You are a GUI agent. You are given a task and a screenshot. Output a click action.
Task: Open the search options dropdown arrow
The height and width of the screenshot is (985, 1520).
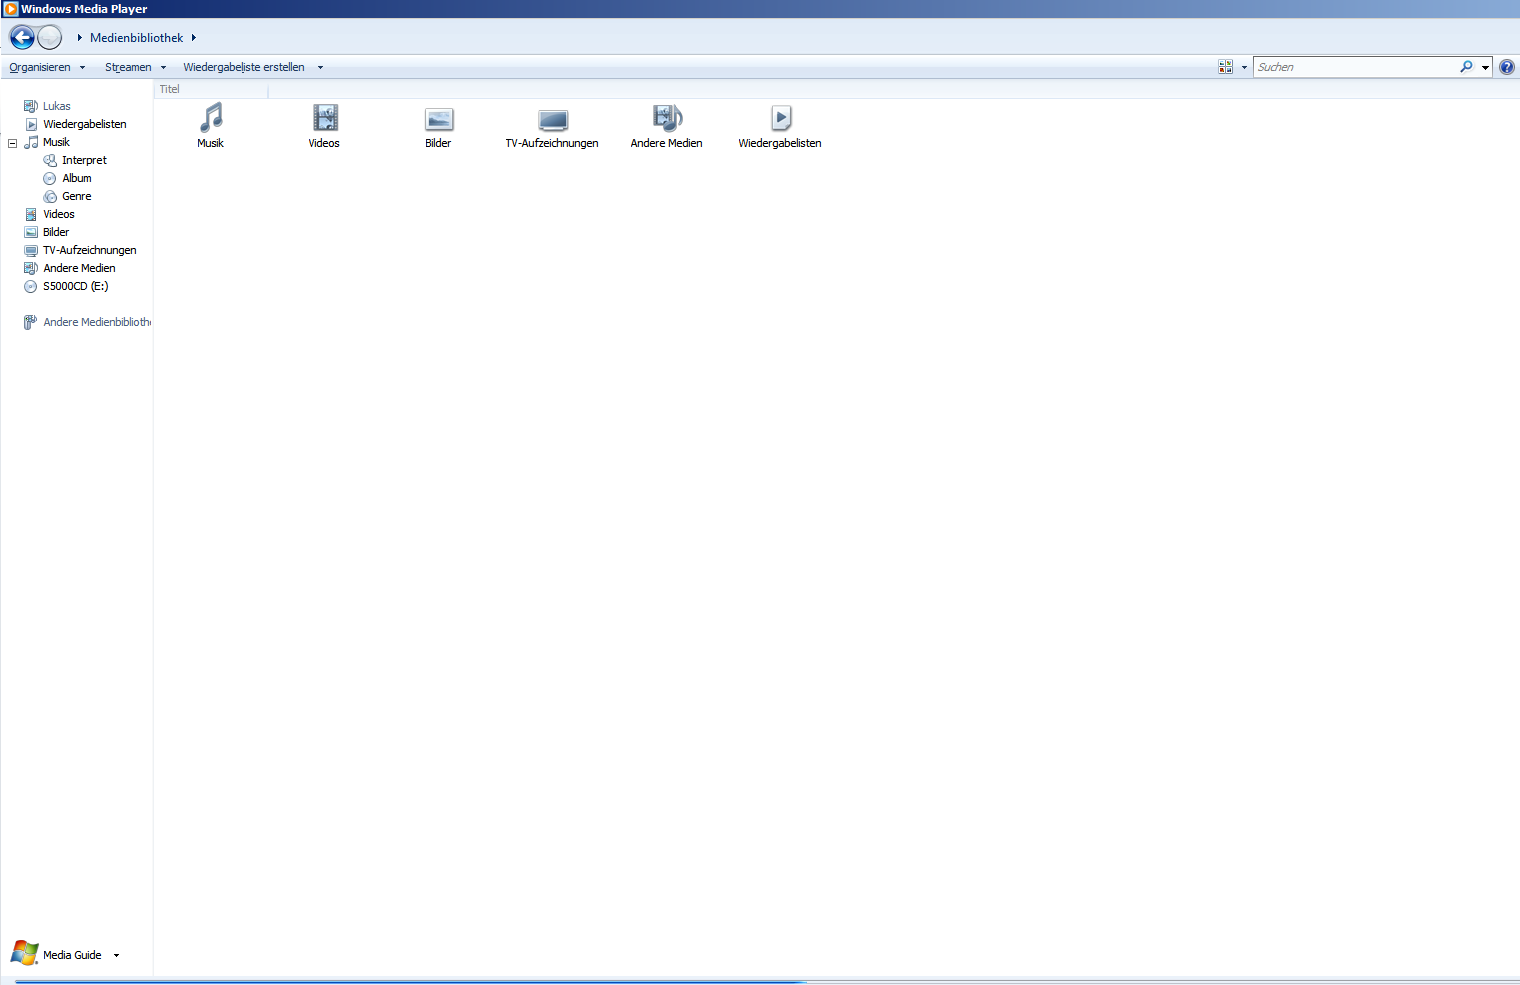point(1485,67)
